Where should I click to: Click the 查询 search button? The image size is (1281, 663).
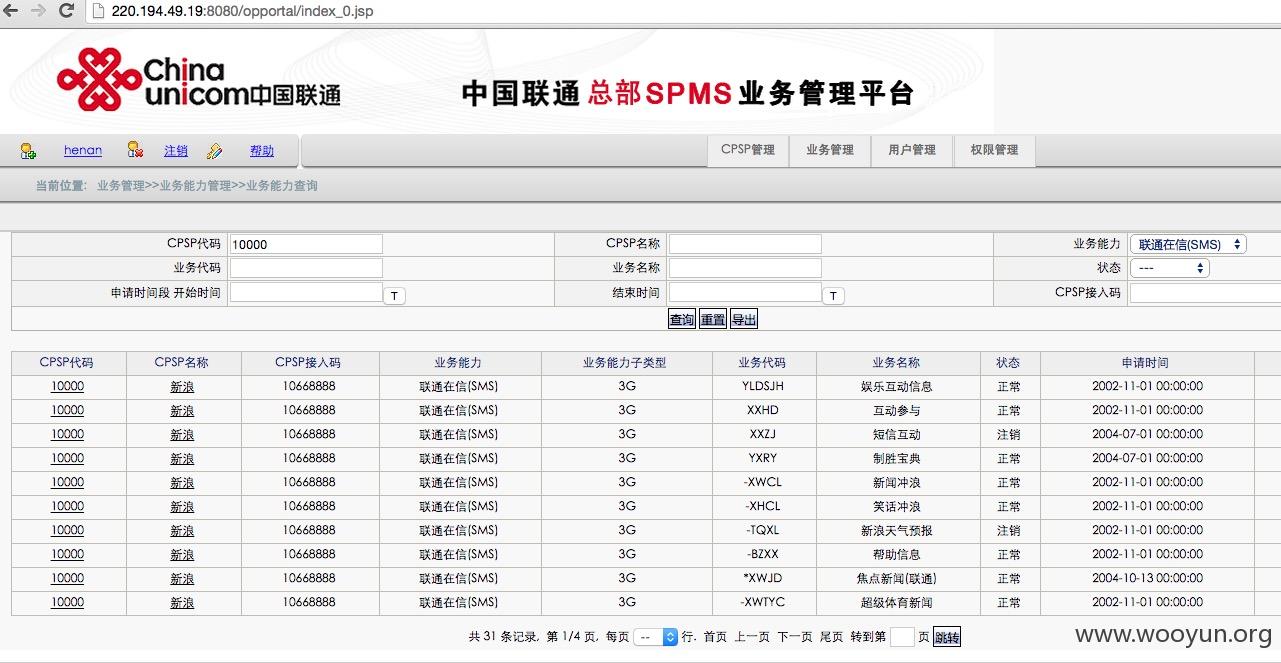click(682, 319)
